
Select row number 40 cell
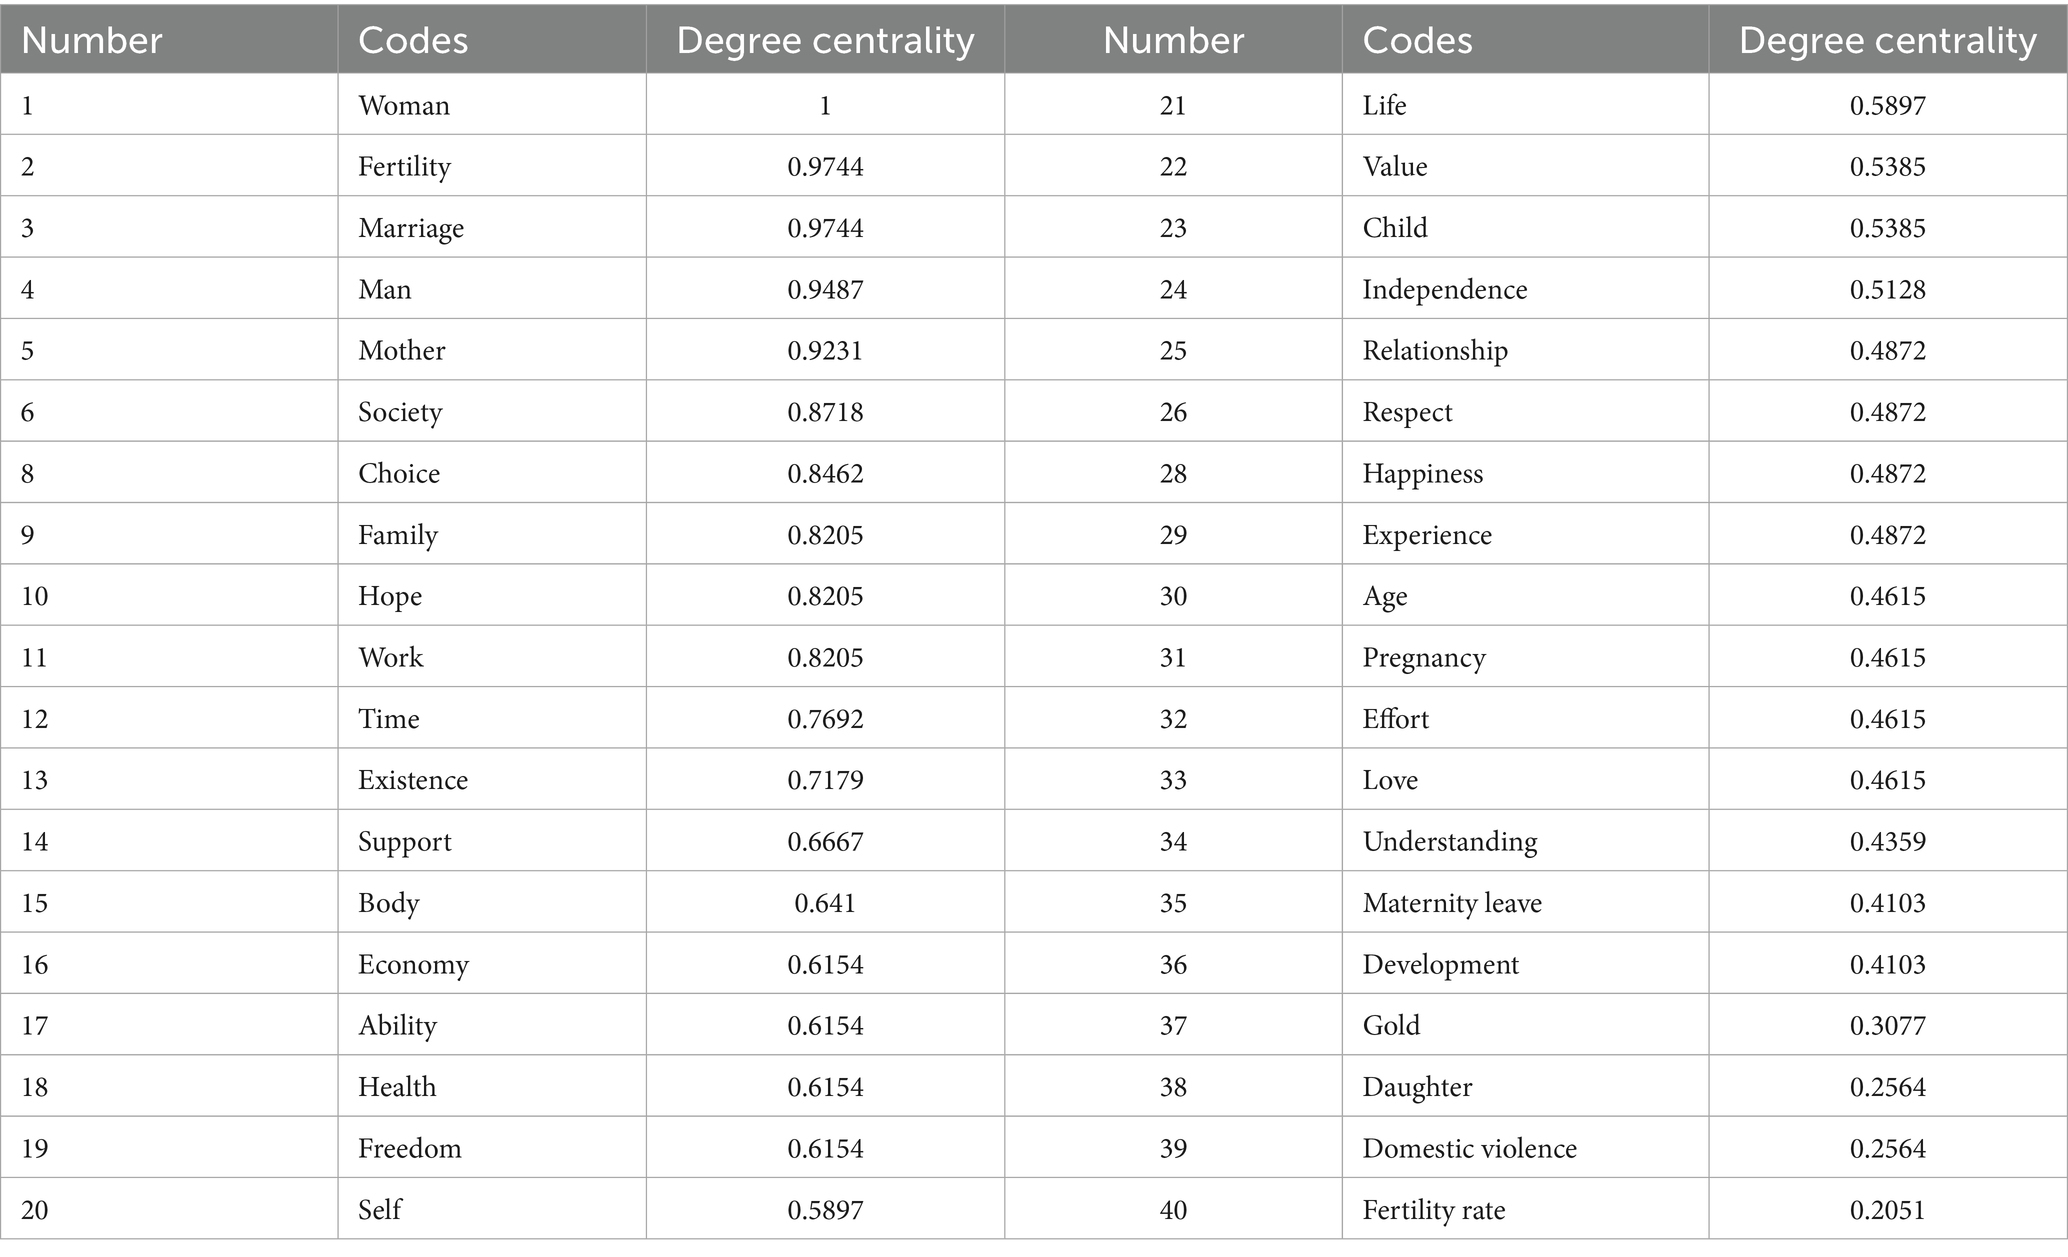pyautogui.click(x=1173, y=1210)
